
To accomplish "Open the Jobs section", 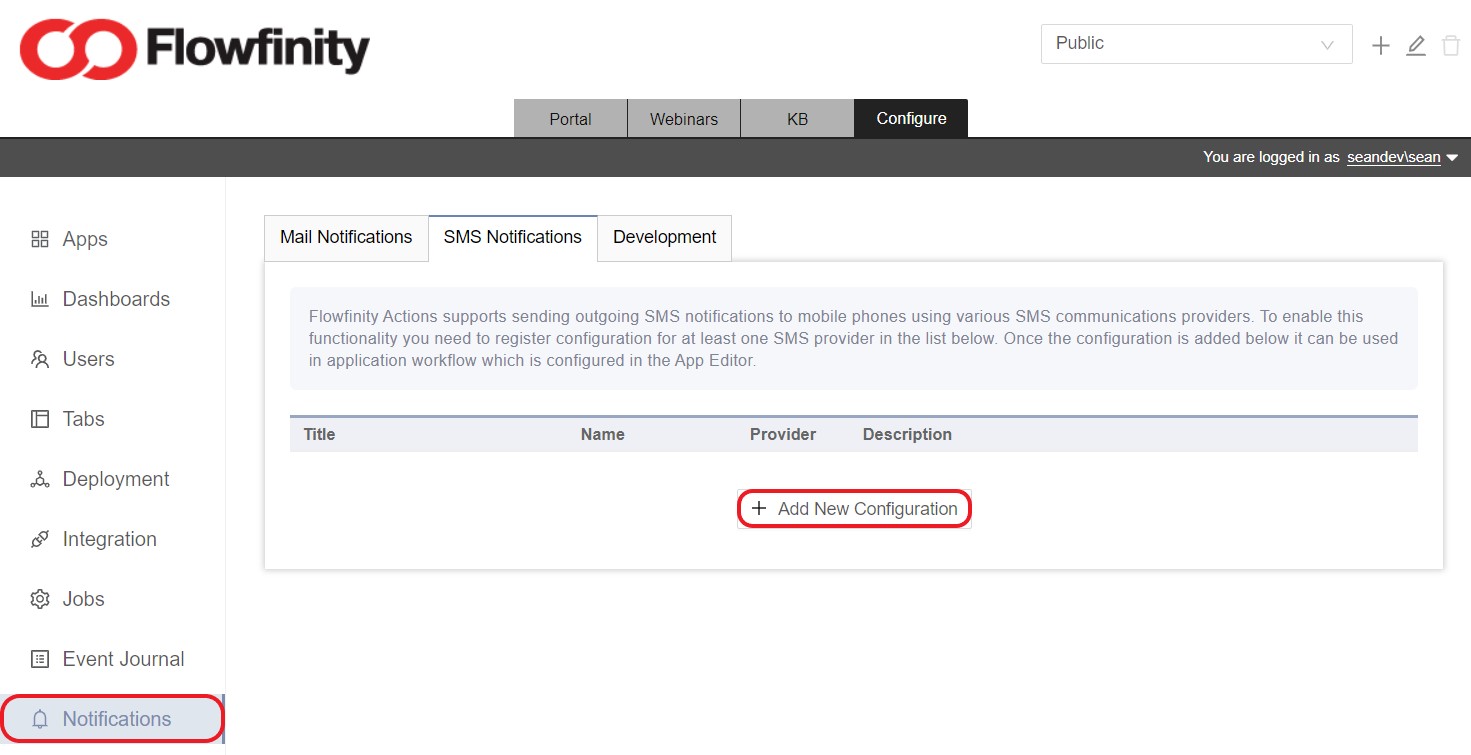I will 40,598.
